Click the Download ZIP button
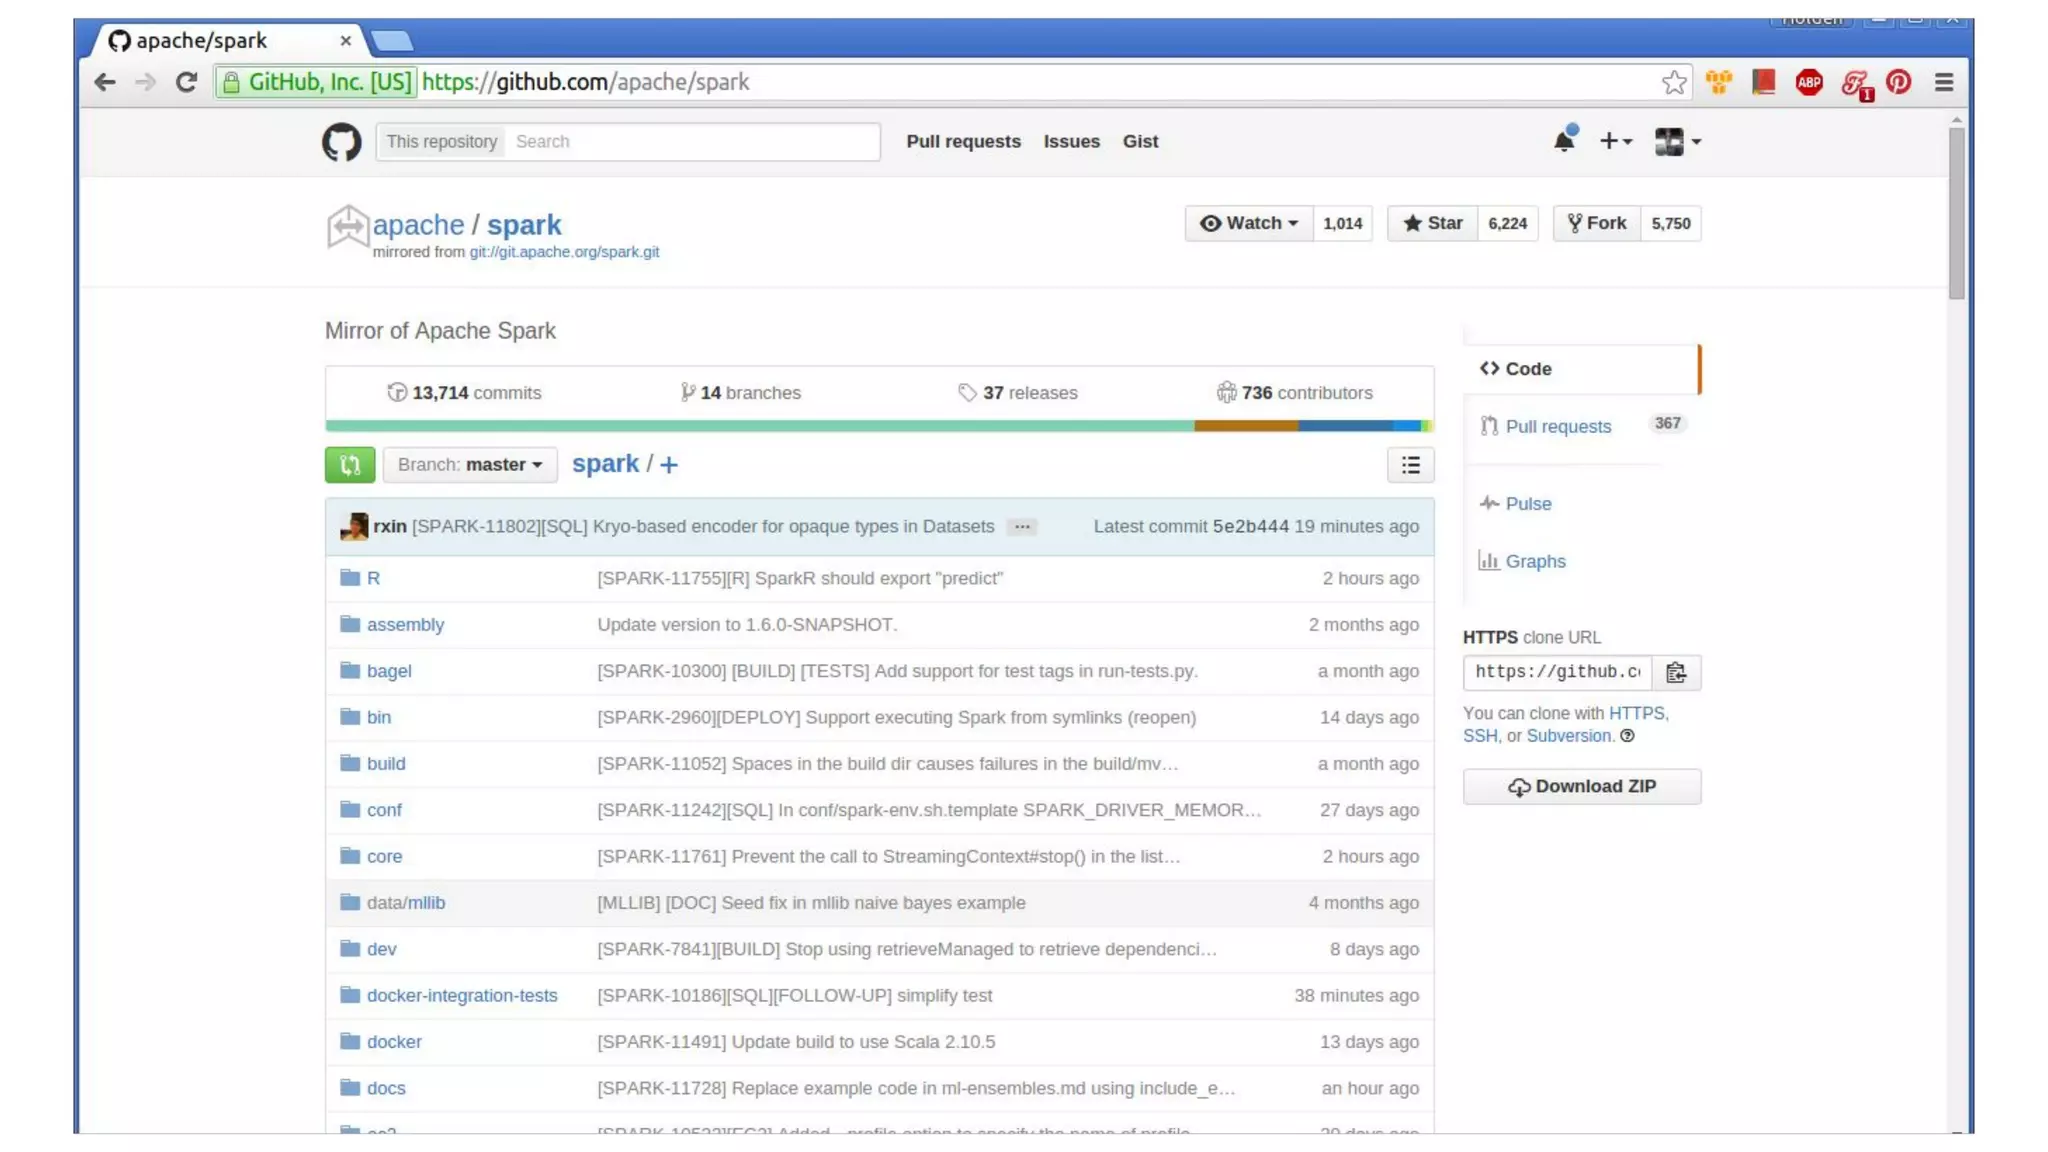This screenshot has width=2048, height=1152. (1581, 786)
